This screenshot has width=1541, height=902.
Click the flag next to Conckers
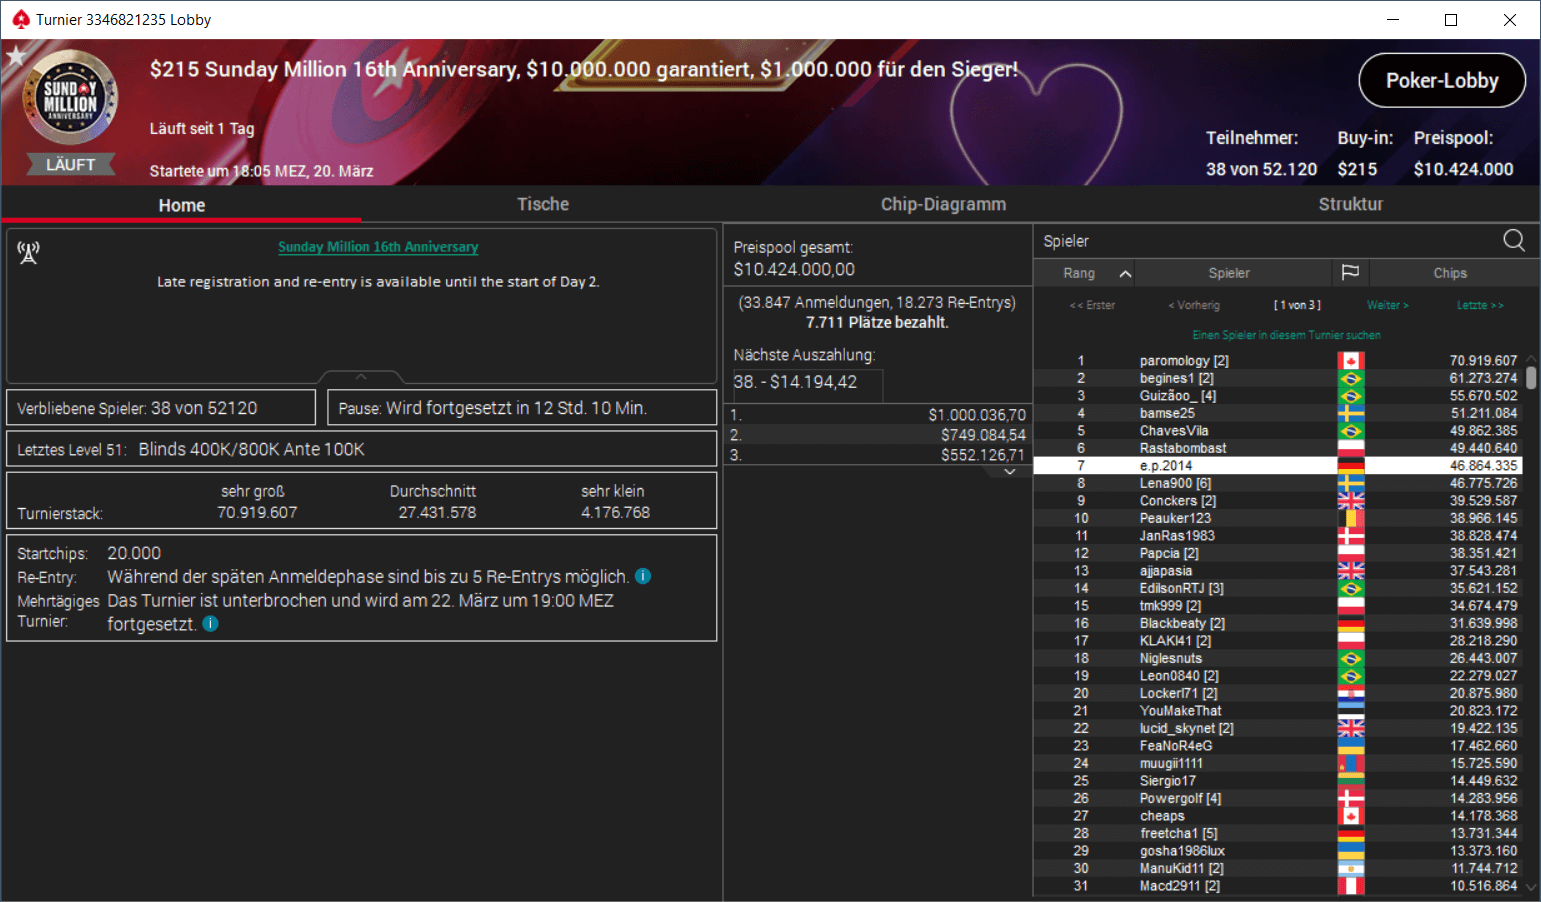coord(1351,501)
